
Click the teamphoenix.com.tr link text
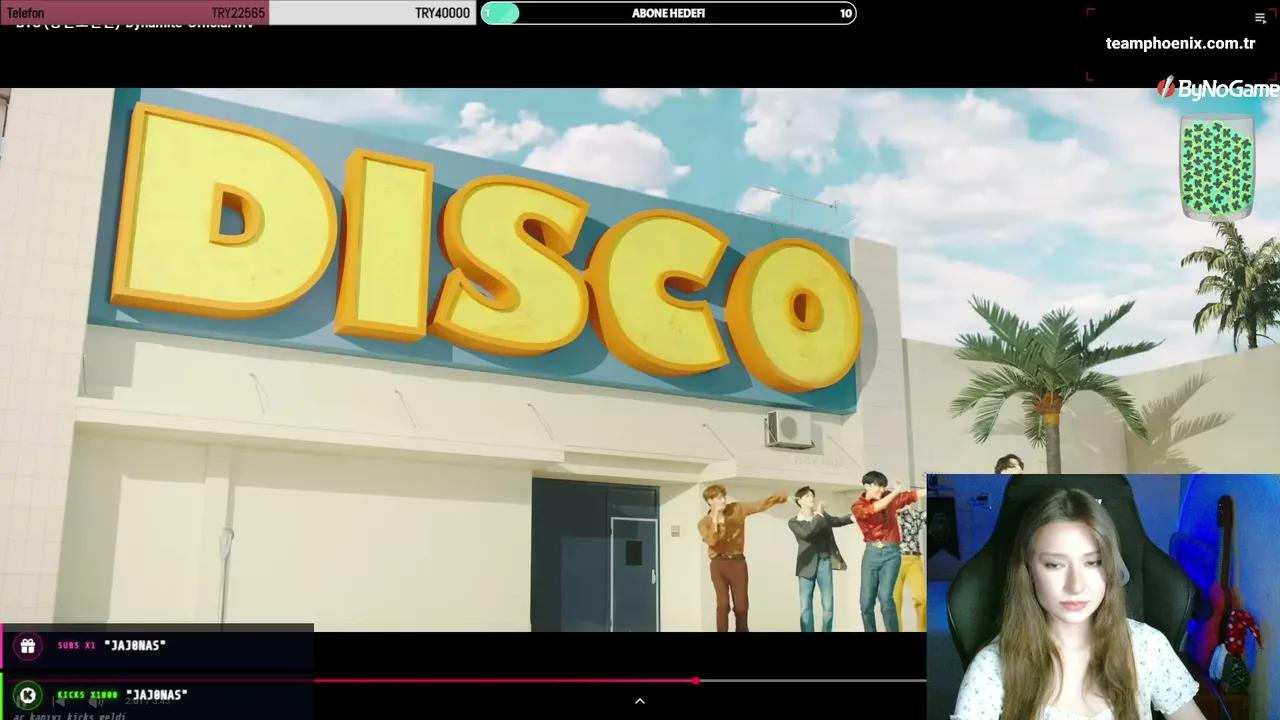pos(1180,43)
